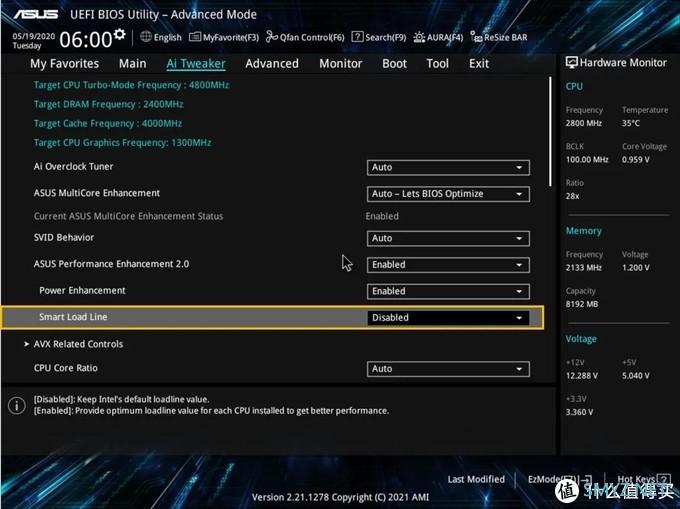Click Target CPU Graphics Frequency: 1300MHz

click(123, 143)
